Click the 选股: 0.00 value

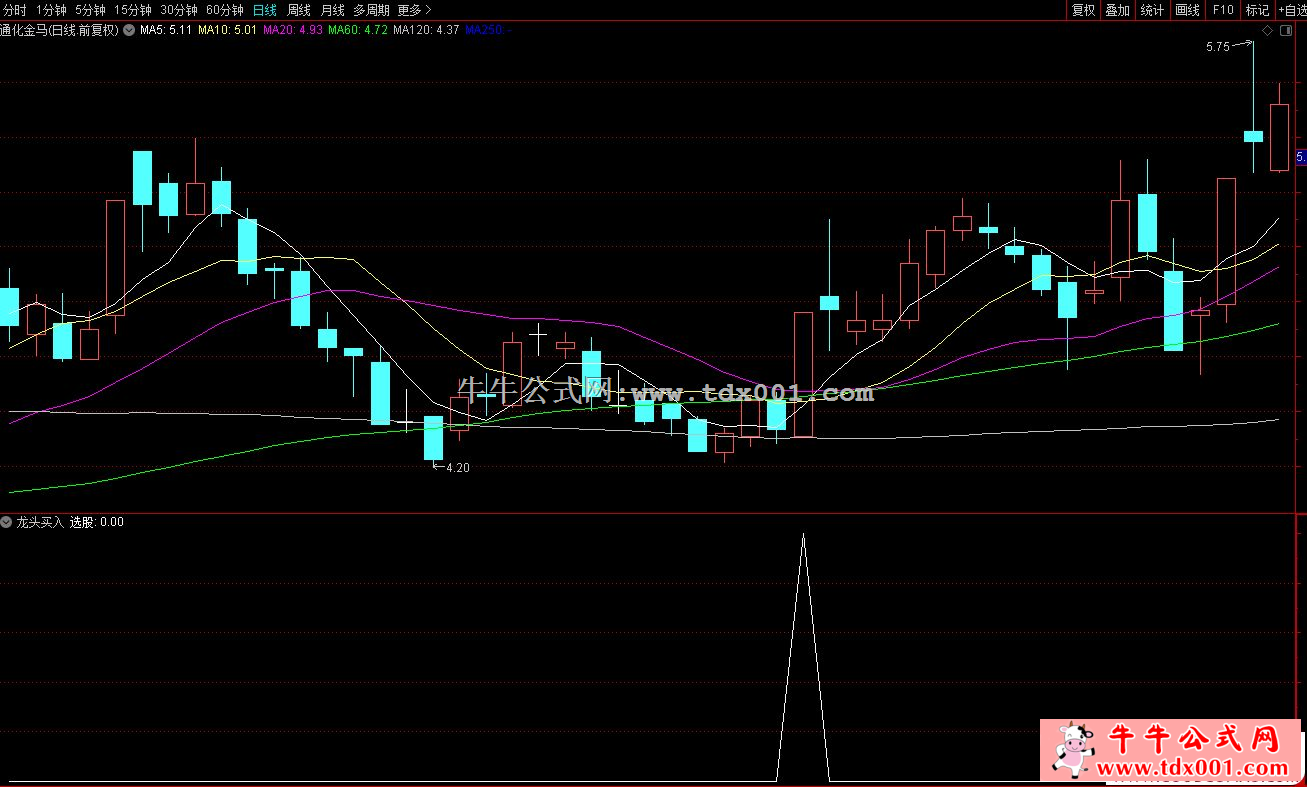tap(97, 522)
